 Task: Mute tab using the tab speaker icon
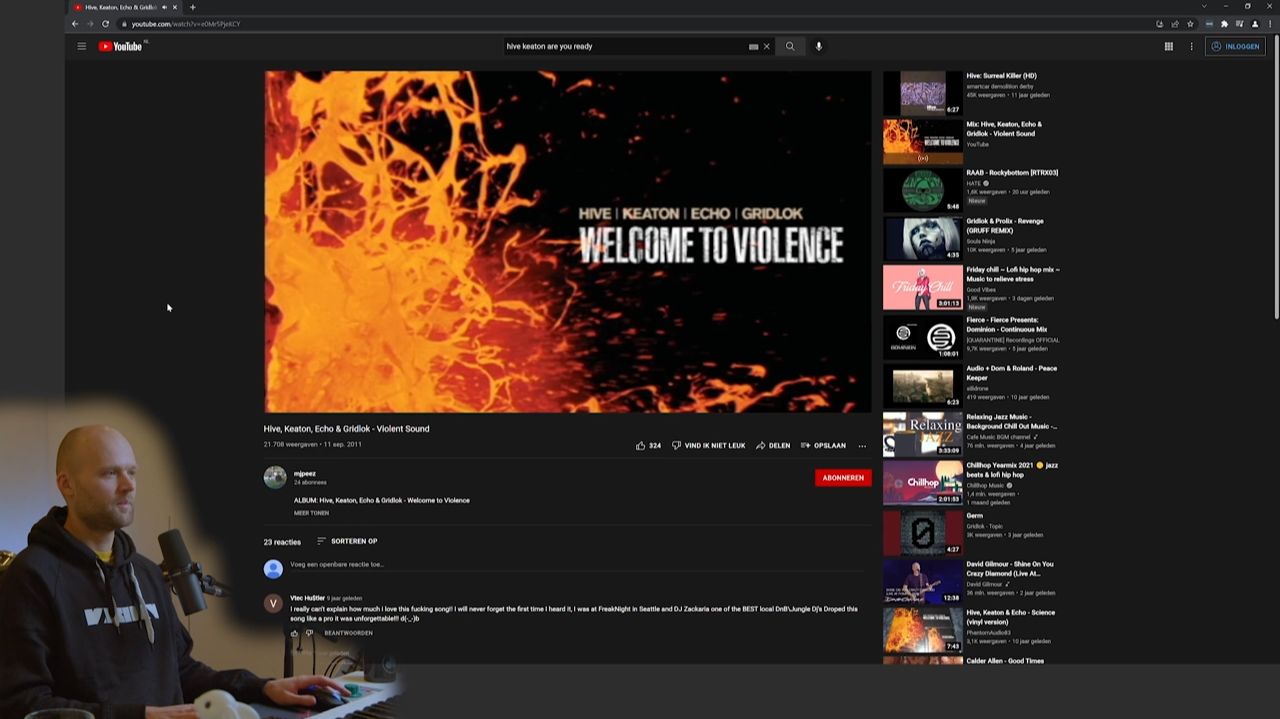click(x=164, y=7)
